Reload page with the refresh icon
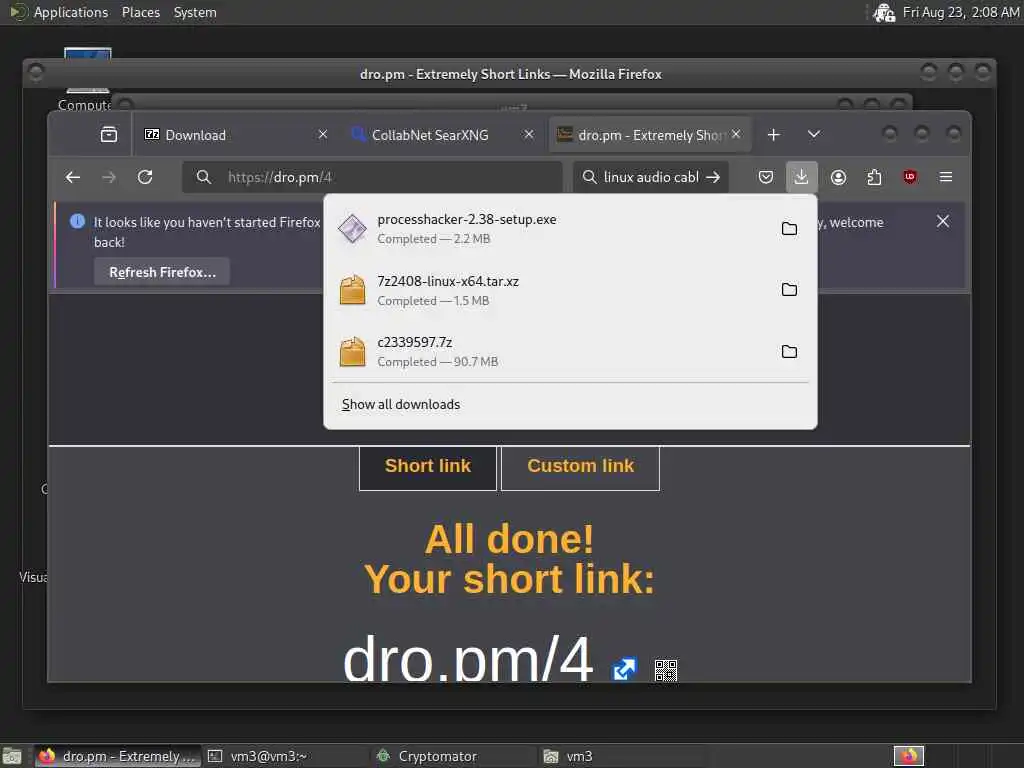 point(145,177)
